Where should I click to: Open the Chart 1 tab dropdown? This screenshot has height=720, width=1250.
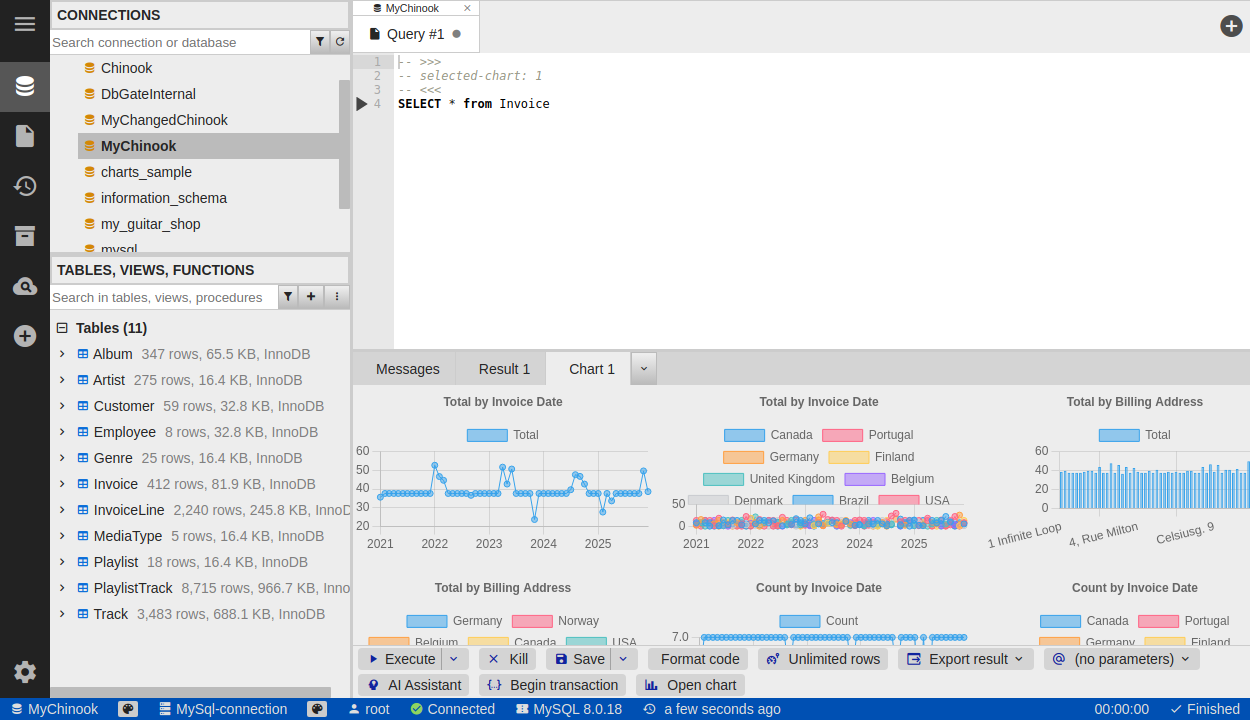[x=644, y=369]
